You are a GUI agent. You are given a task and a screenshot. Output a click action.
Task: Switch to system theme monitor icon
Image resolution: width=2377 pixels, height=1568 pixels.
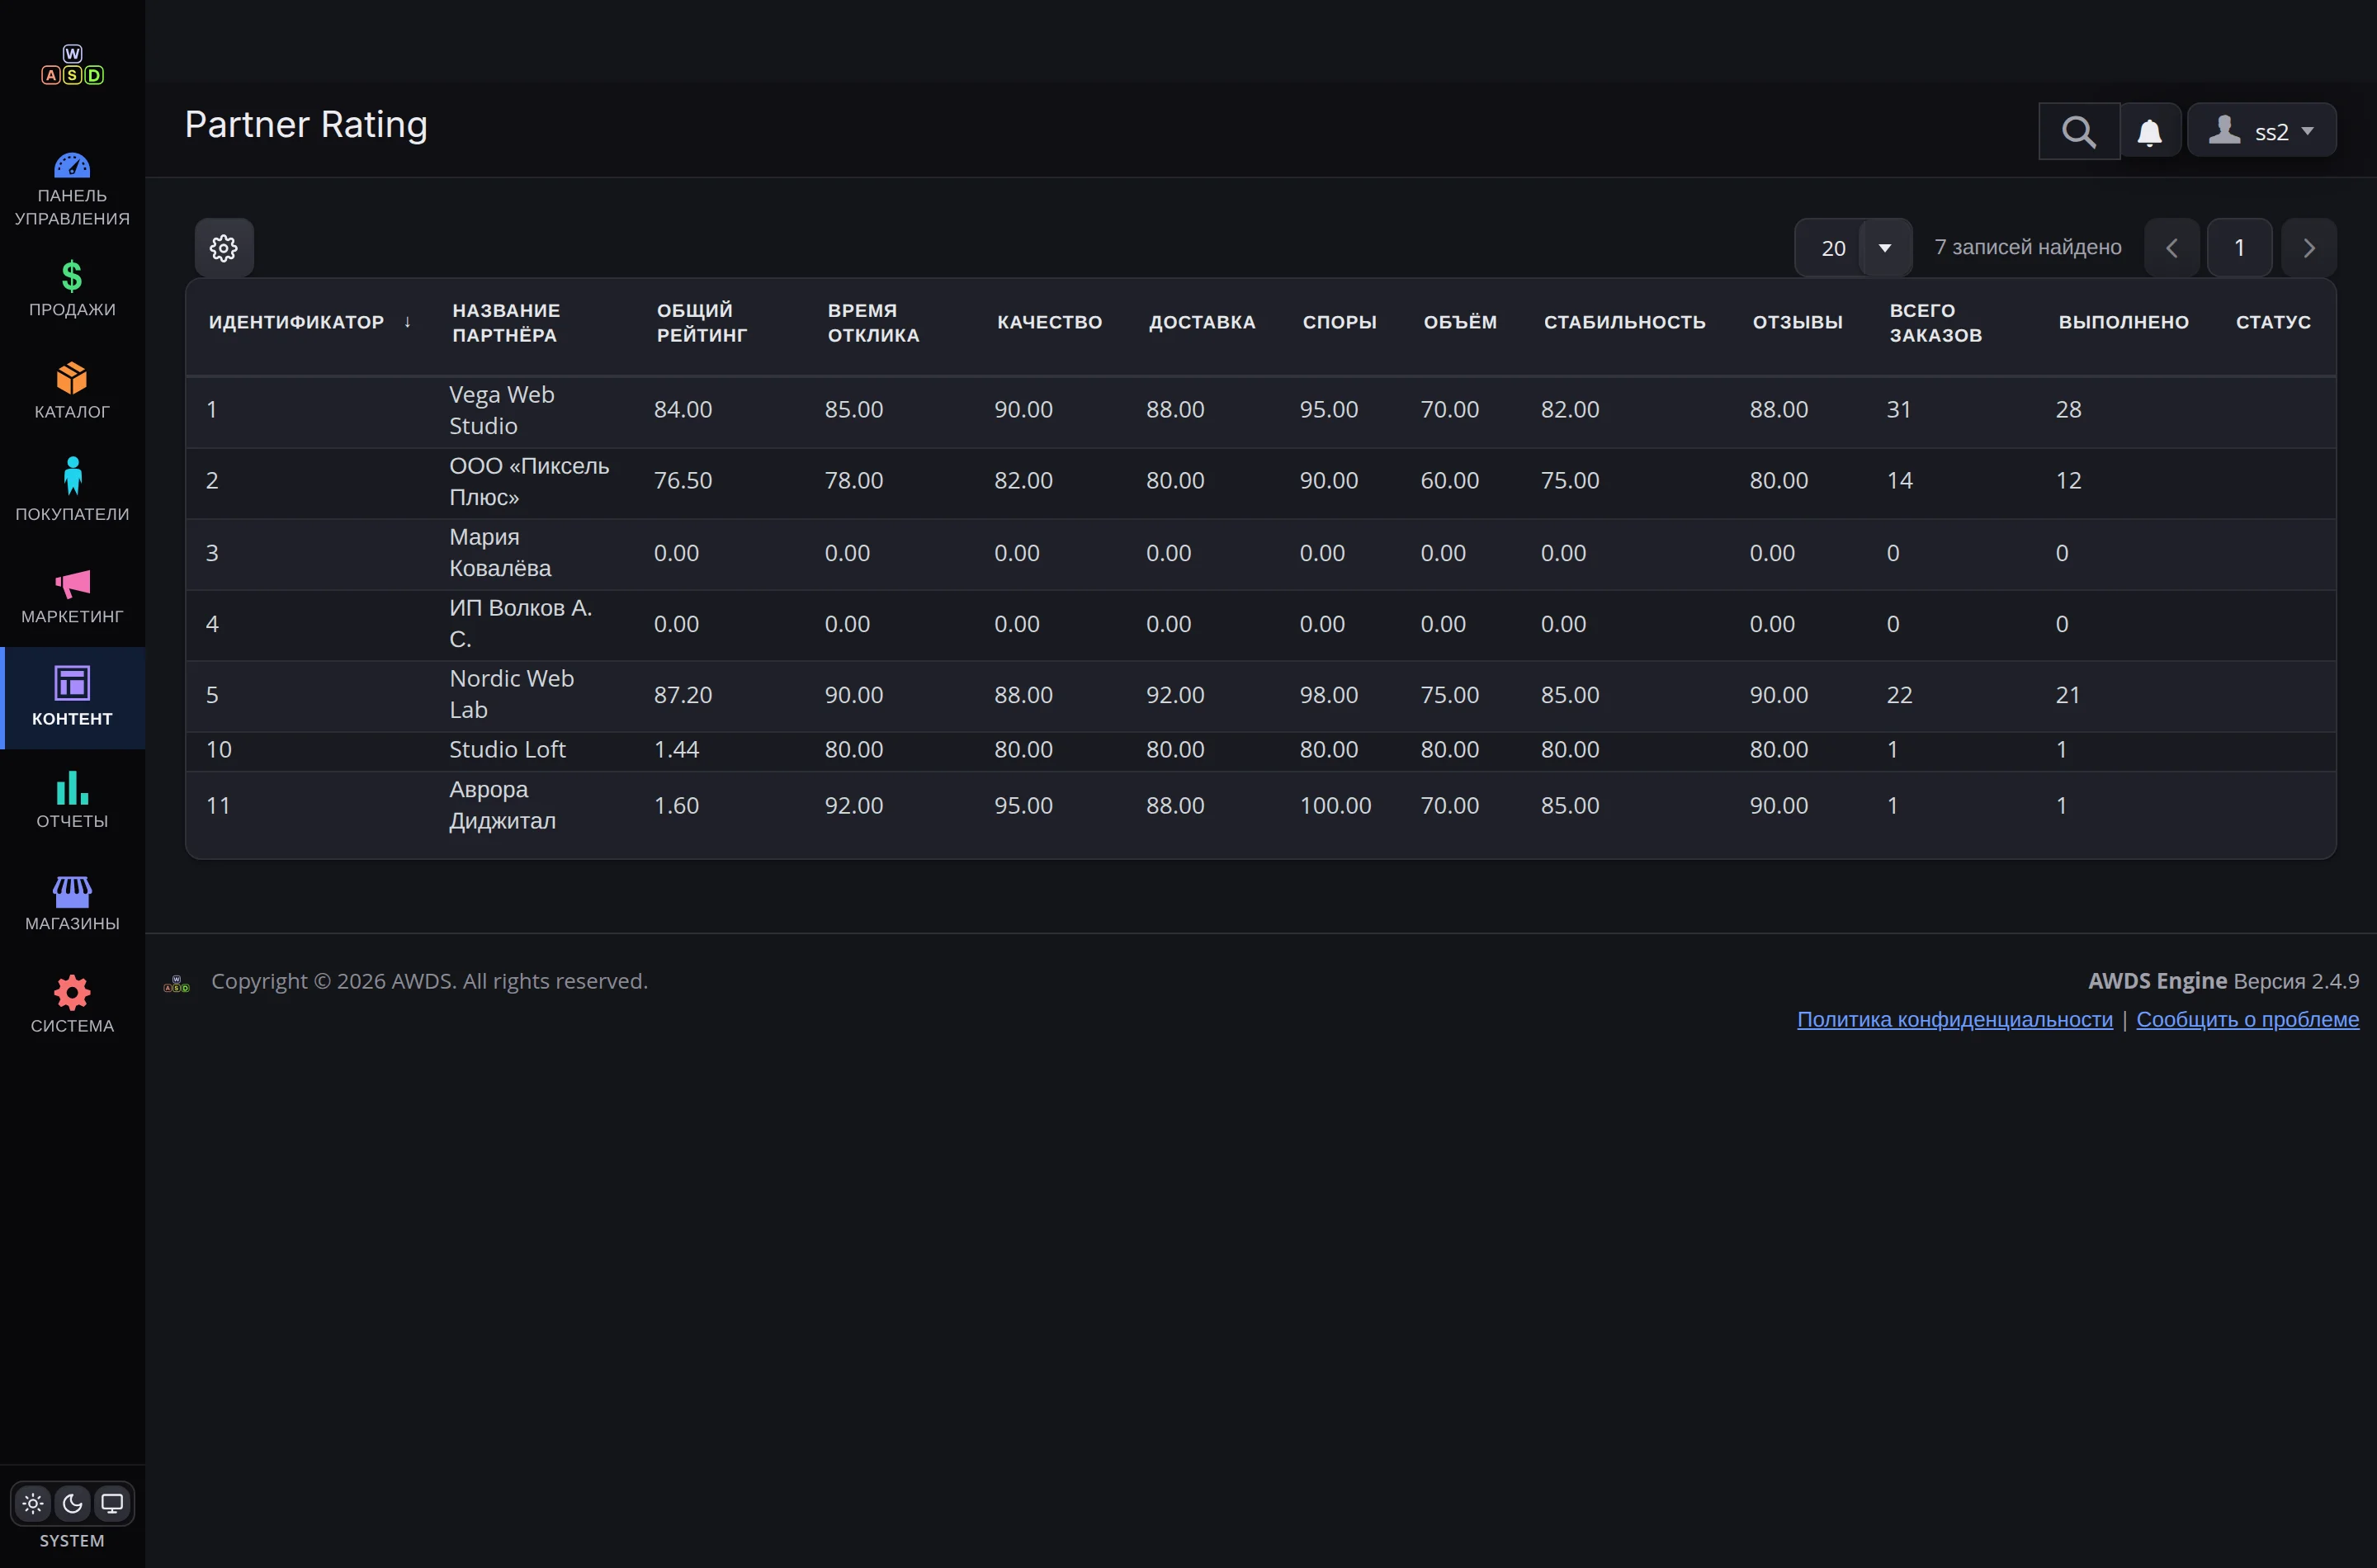(112, 1503)
